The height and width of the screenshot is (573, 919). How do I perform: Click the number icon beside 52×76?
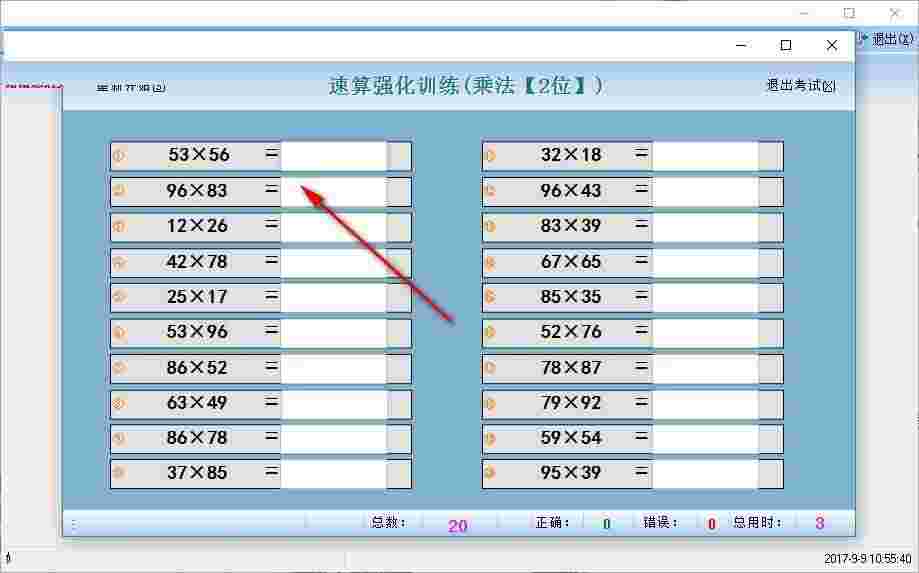coord(491,332)
